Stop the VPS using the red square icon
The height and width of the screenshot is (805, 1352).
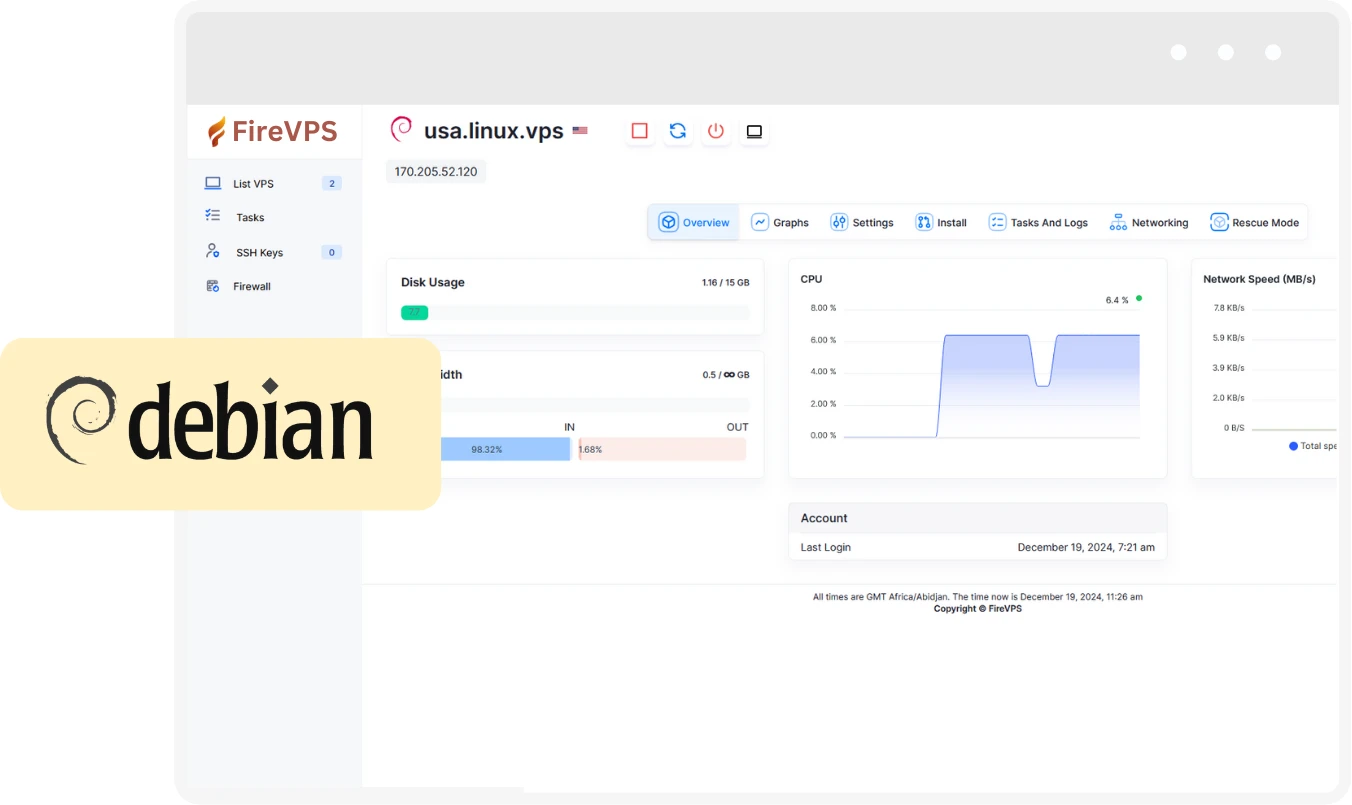click(x=640, y=131)
